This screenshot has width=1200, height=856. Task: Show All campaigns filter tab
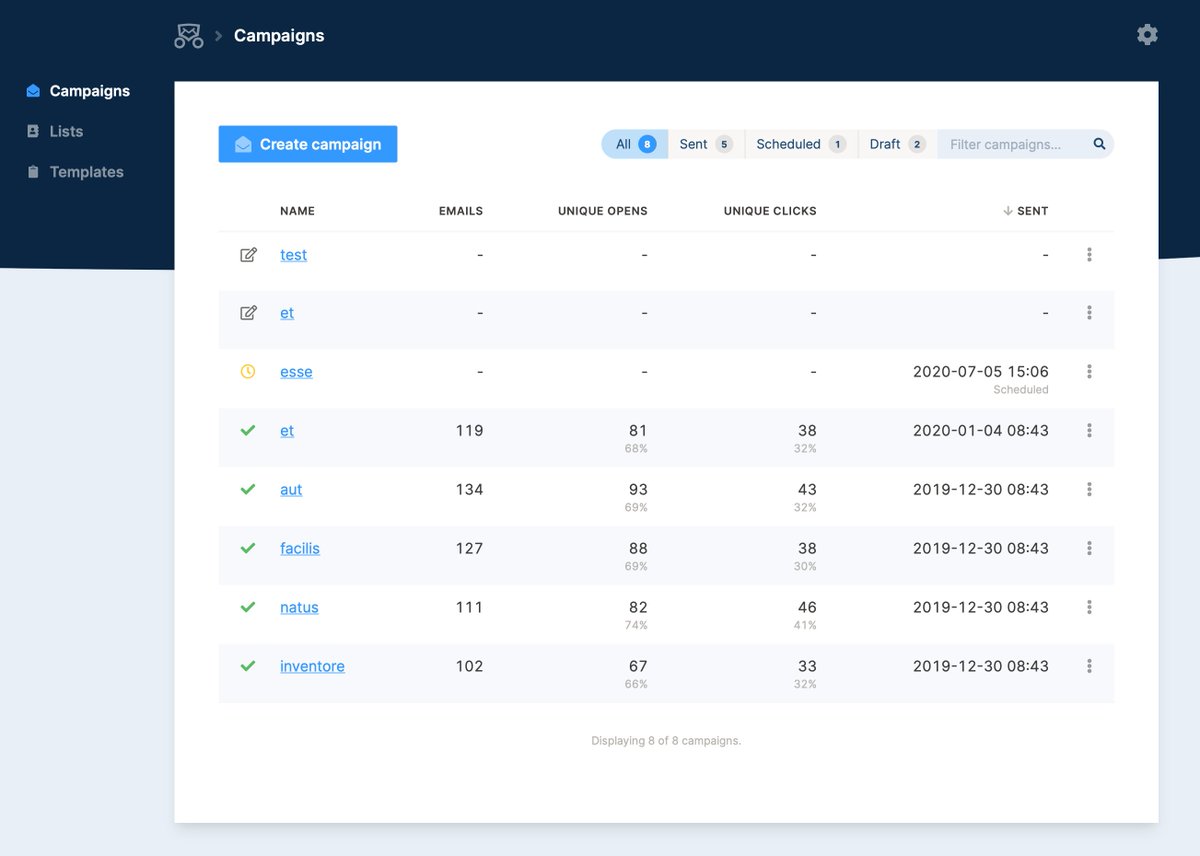click(634, 144)
